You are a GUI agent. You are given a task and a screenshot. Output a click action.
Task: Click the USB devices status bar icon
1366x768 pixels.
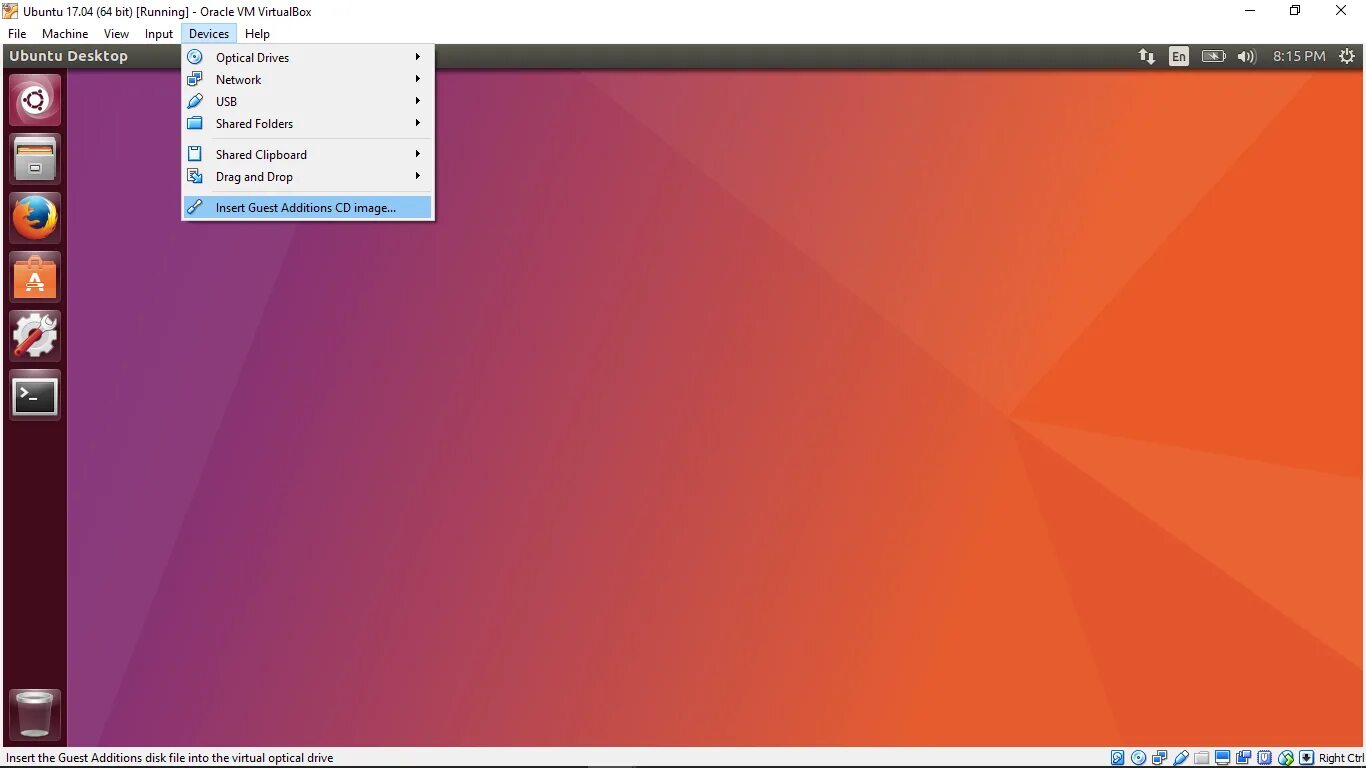point(1181,758)
